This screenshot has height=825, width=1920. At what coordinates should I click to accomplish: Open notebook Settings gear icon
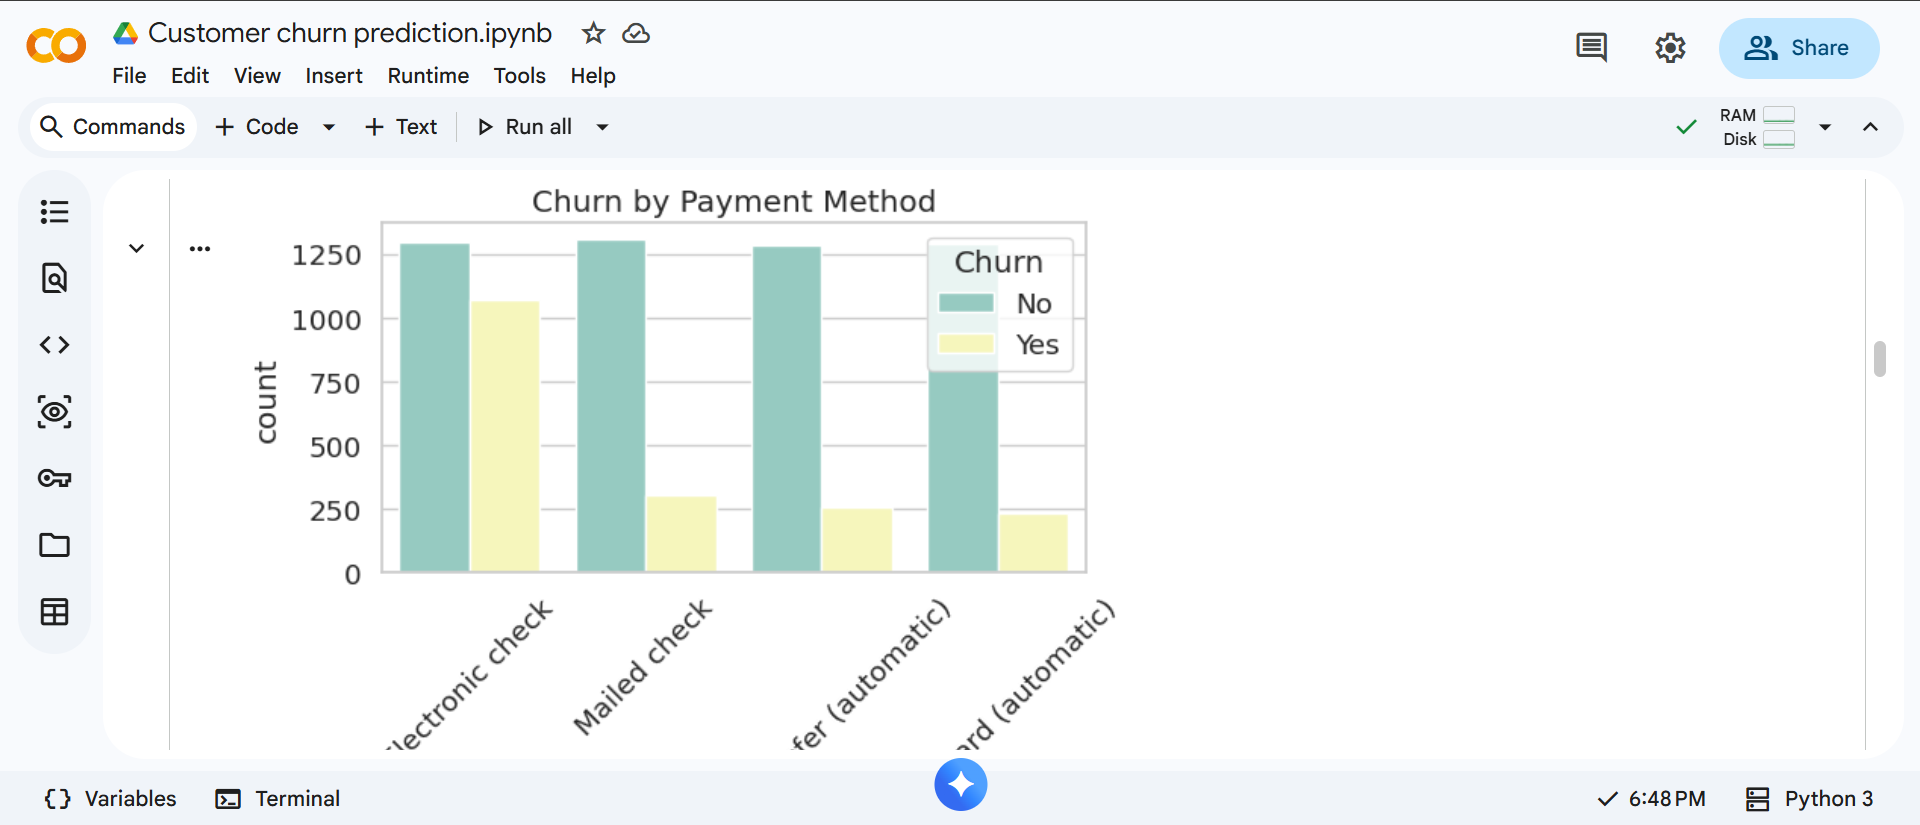(x=1670, y=48)
